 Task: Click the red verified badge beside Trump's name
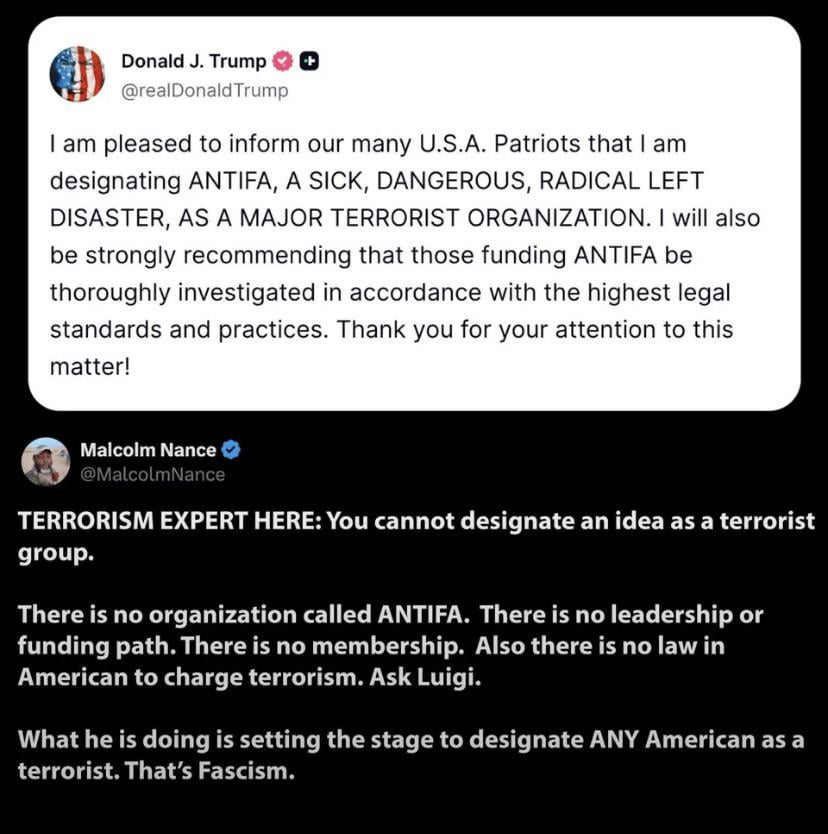tap(282, 61)
